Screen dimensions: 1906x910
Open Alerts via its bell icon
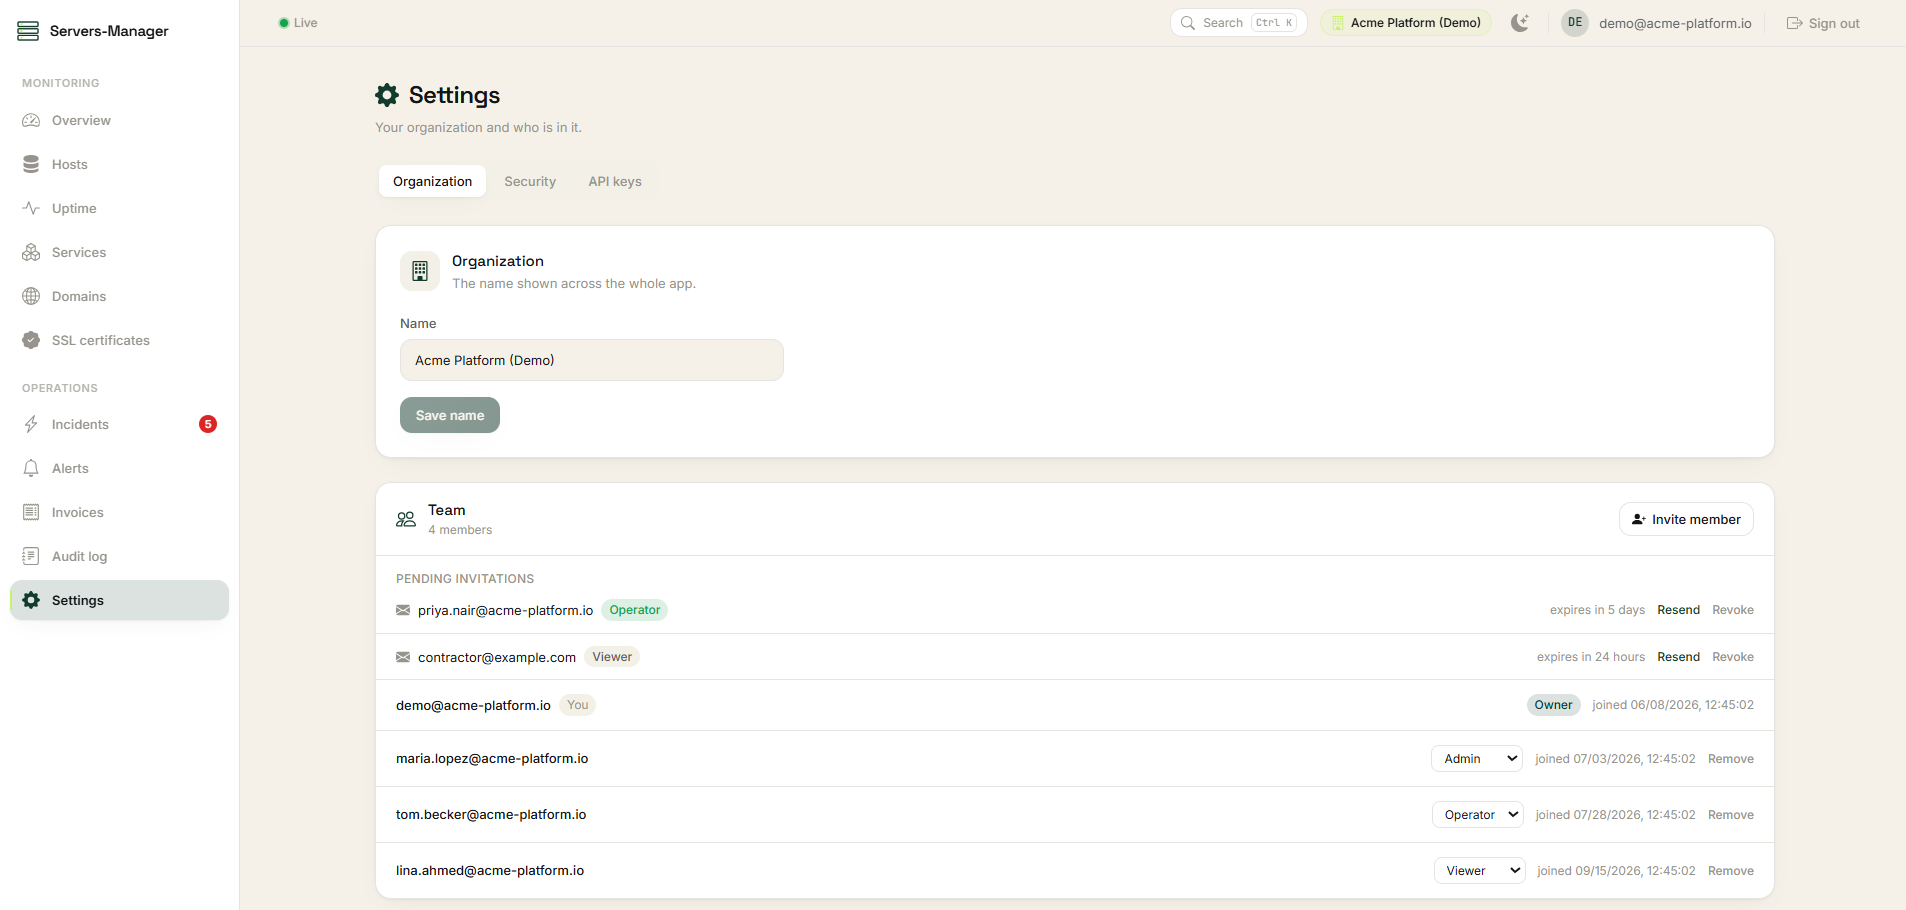(x=31, y=468)
